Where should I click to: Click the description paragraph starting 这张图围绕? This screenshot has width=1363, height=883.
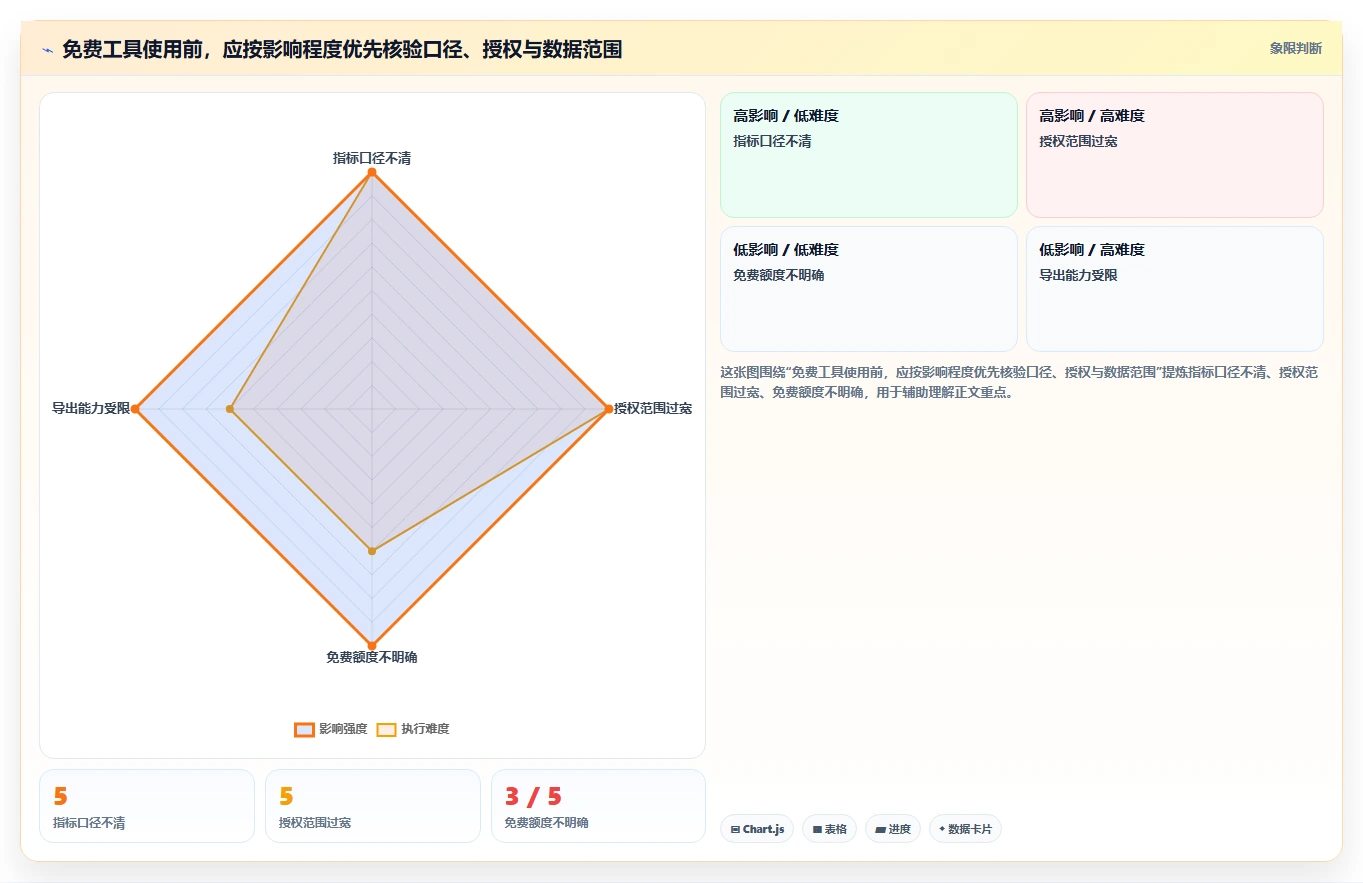click(x=1019, y=382)
